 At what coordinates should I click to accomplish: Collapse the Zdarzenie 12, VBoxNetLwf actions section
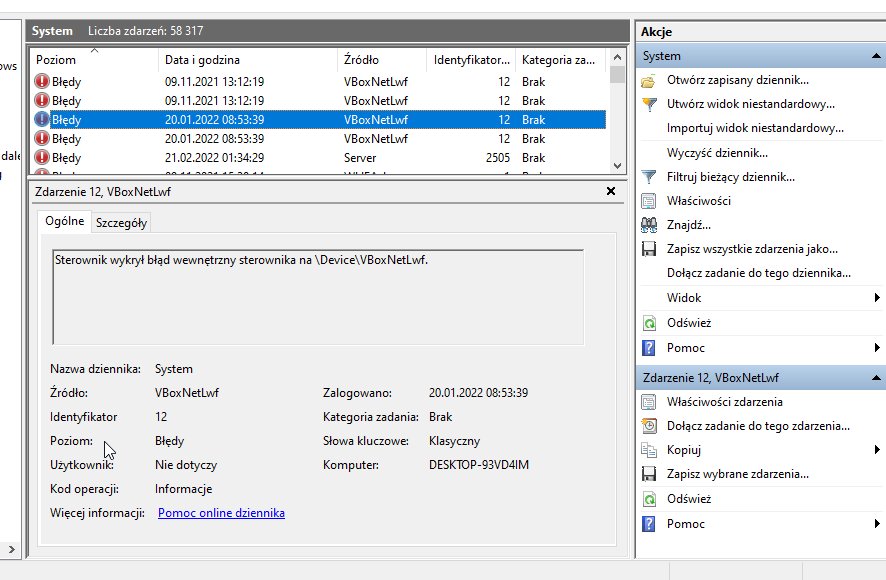(876, 378)
